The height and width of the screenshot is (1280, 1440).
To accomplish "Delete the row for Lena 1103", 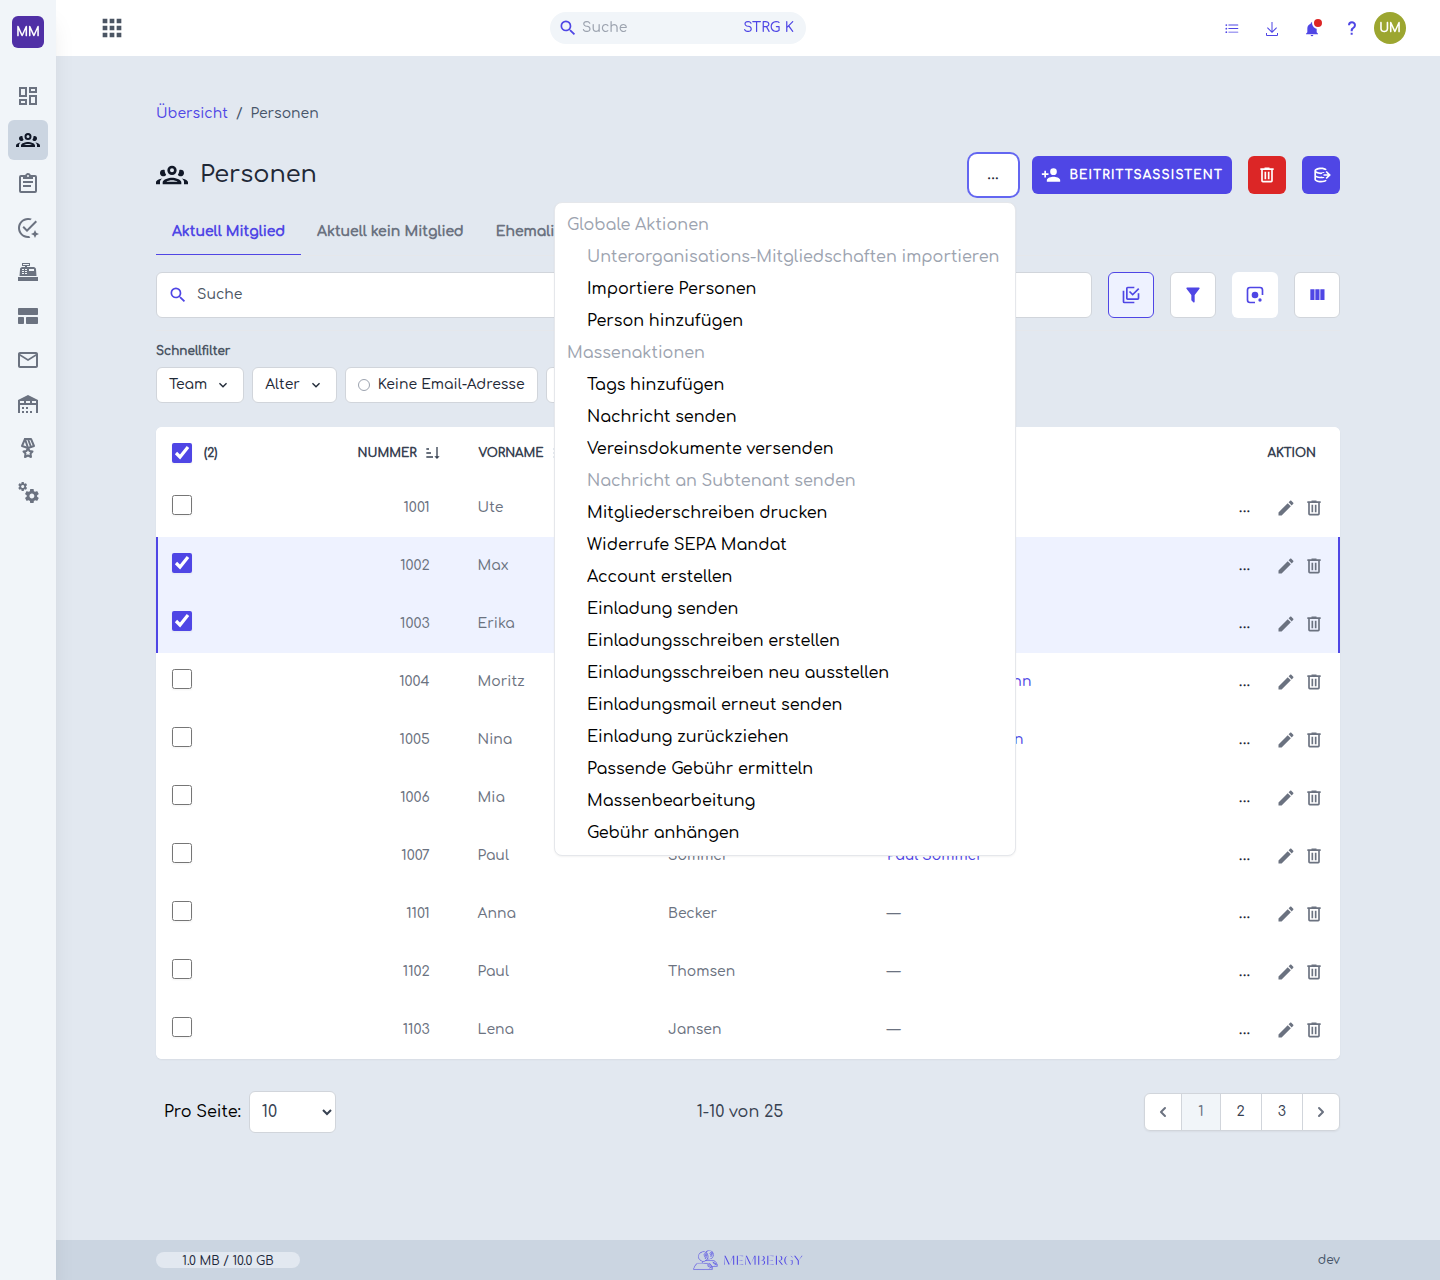I will (x=1314, y=1030).
